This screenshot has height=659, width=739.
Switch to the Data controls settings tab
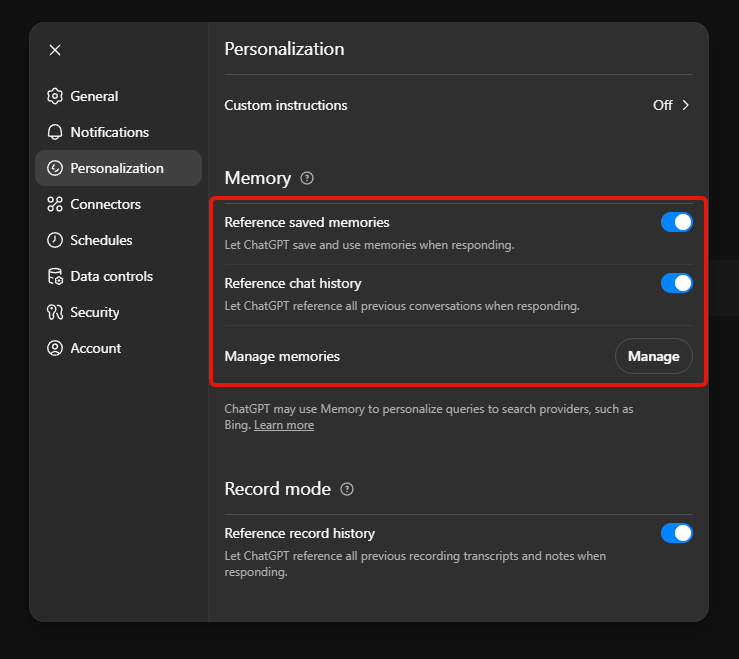(111, 276)
